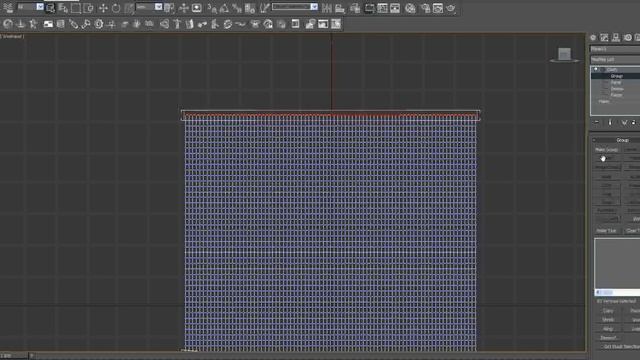Toggle angle snap
This screenshot has width=640, height=360.
224,8
